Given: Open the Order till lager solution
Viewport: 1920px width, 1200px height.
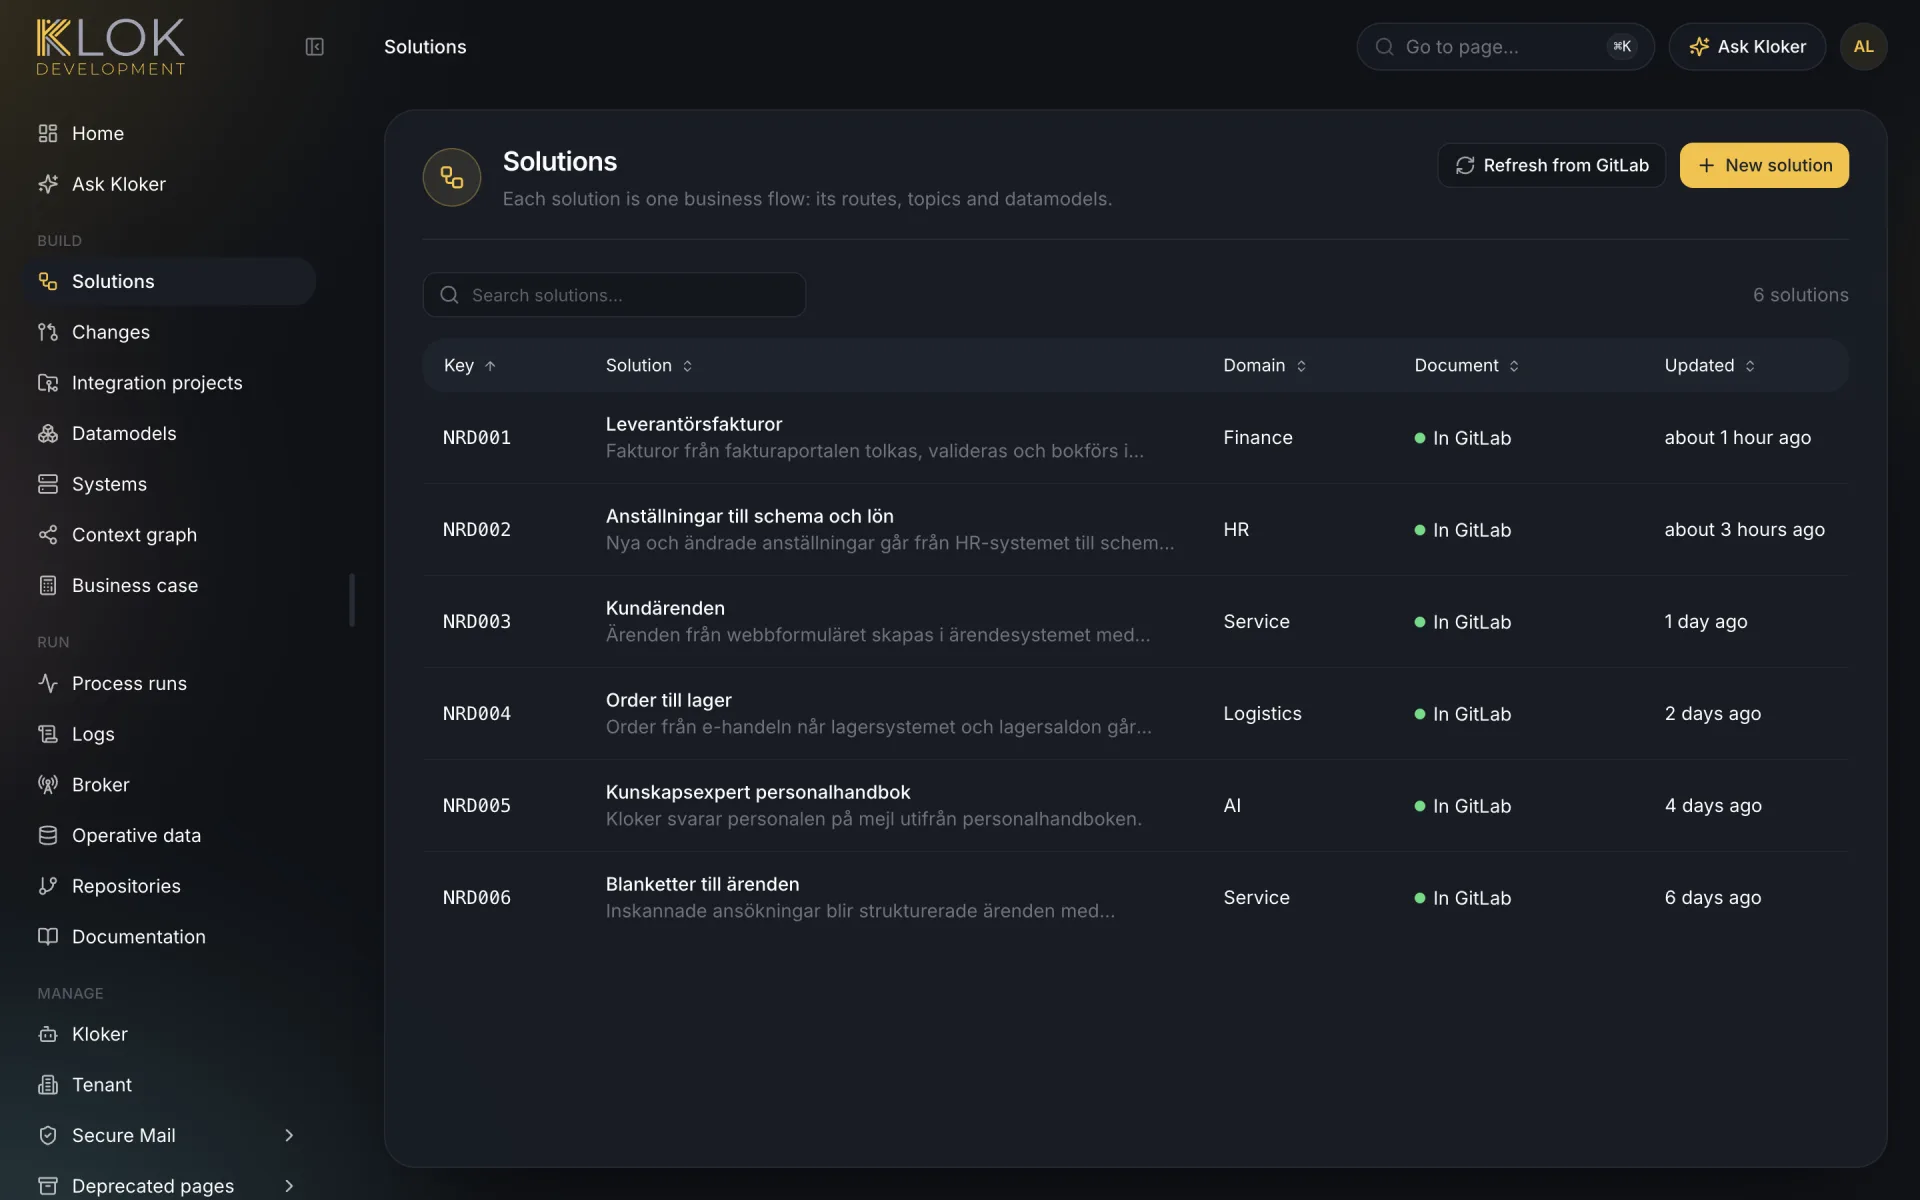Looking at the screenshot, I should [1135, 714].
